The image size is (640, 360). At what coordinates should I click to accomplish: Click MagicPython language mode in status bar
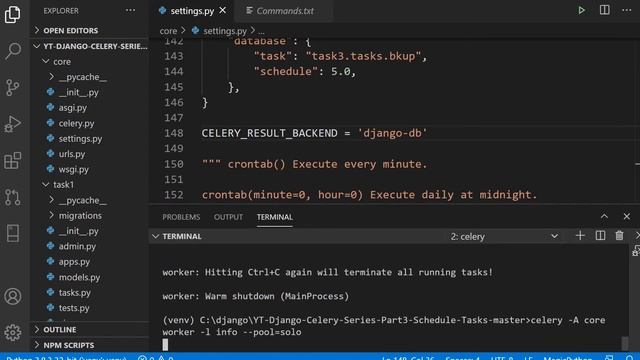pos(567,358)
